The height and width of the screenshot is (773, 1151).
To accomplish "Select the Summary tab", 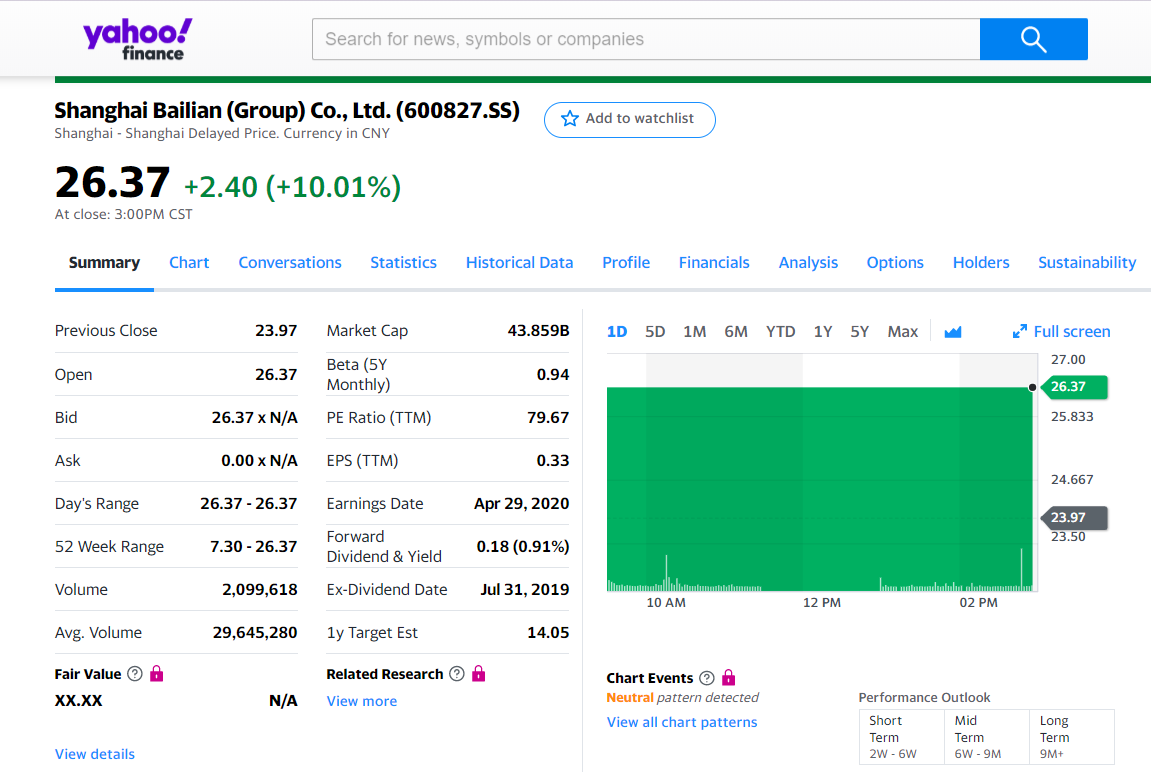I will pos(104,263).
